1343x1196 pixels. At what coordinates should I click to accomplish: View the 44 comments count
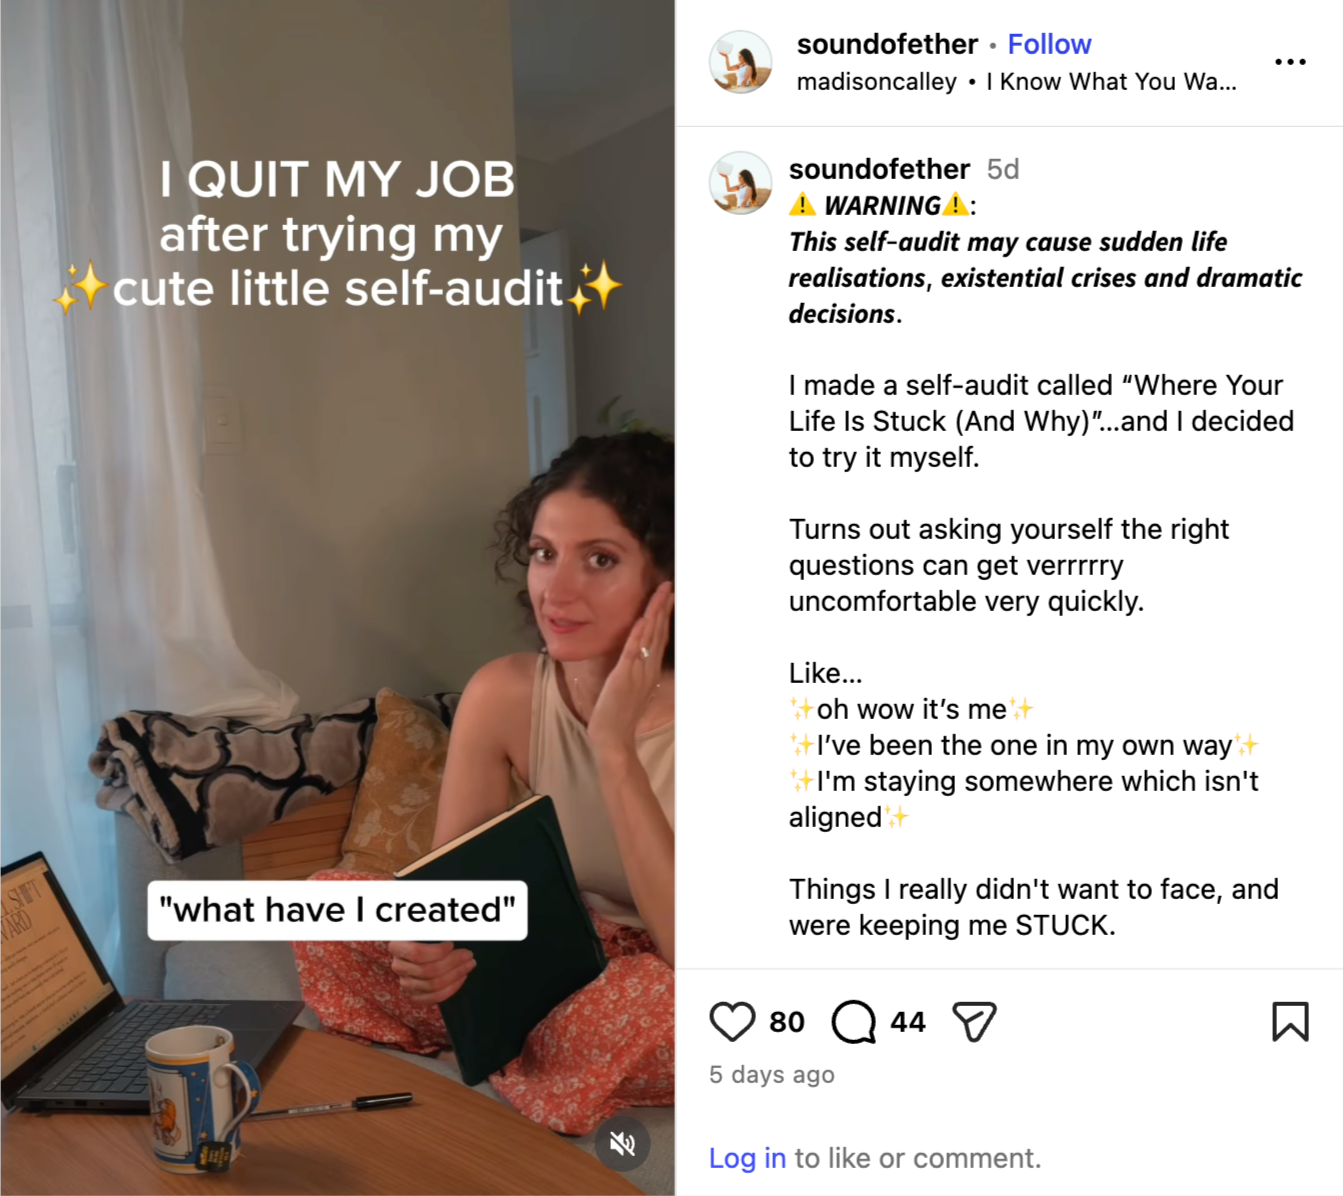click(908, 1022)
